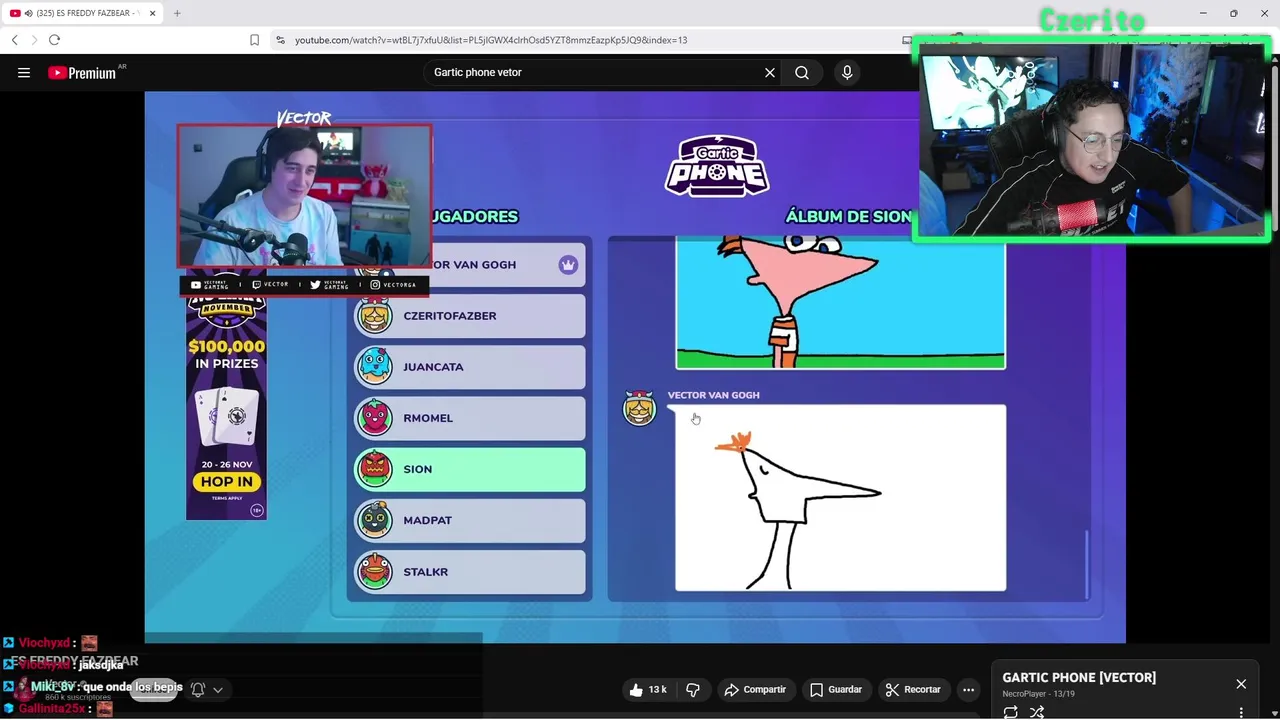The width and height of the screenshot is (1280, 720).
Task: Start voice search with microphone
Action: pyautogui.click(x=847, y=72)
